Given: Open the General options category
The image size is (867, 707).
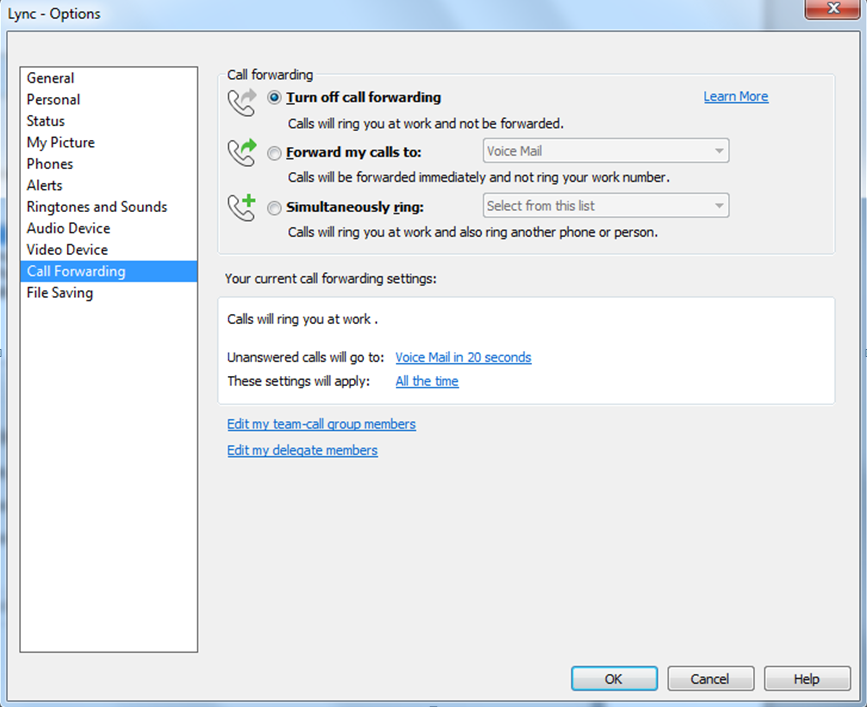Looking at the screenshot, I should click(x=51, y=78).
